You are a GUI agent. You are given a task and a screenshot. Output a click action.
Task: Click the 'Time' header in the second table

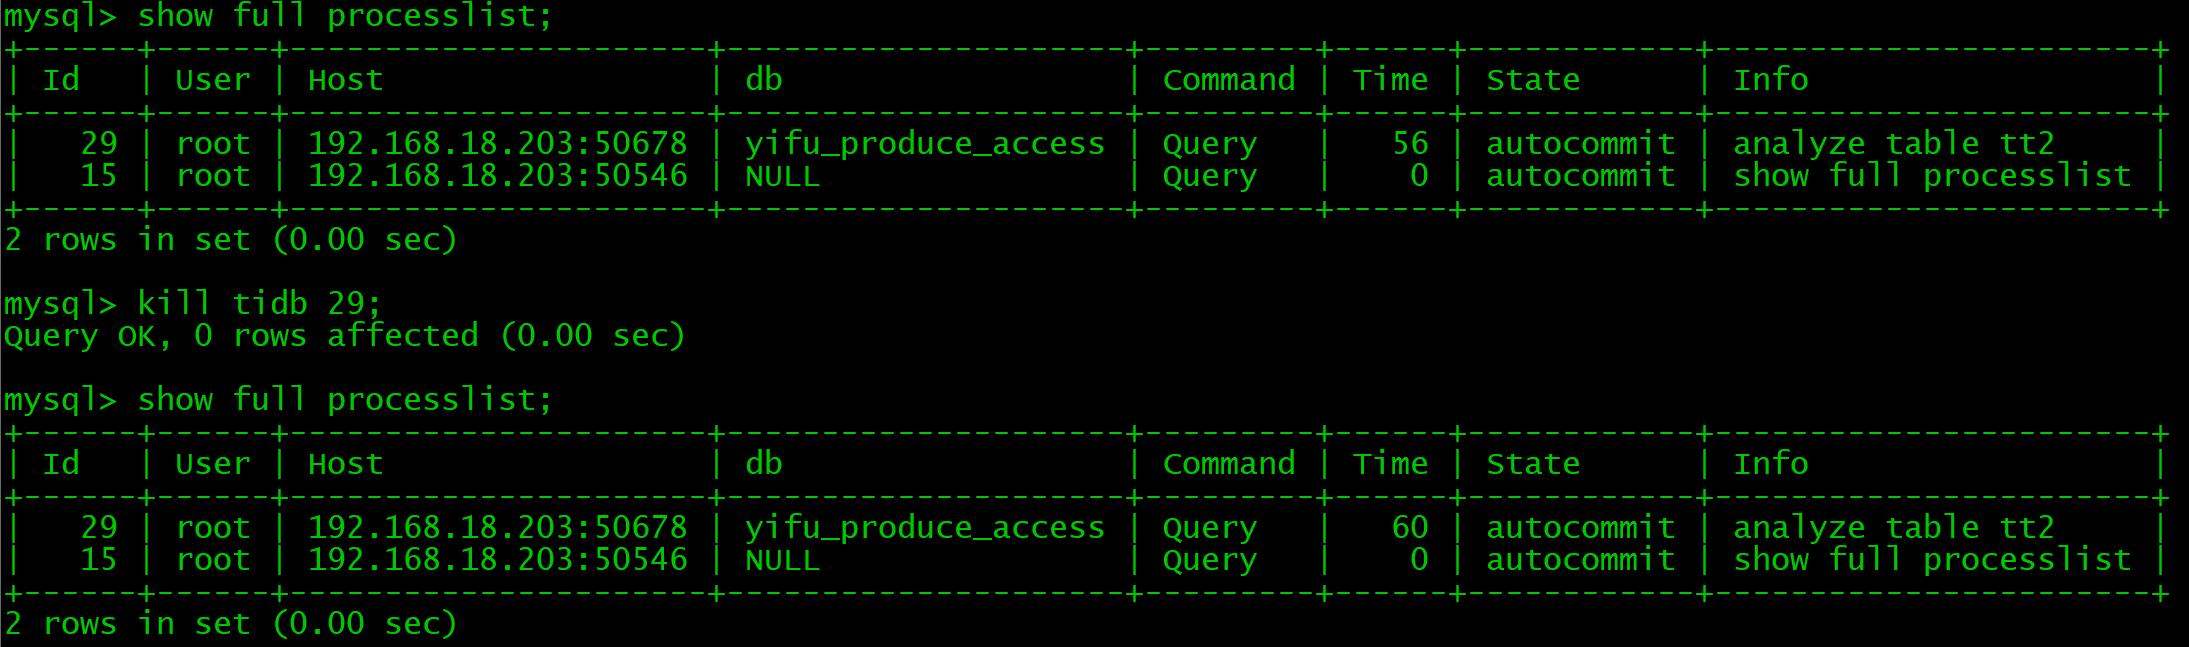(1390, 464)
